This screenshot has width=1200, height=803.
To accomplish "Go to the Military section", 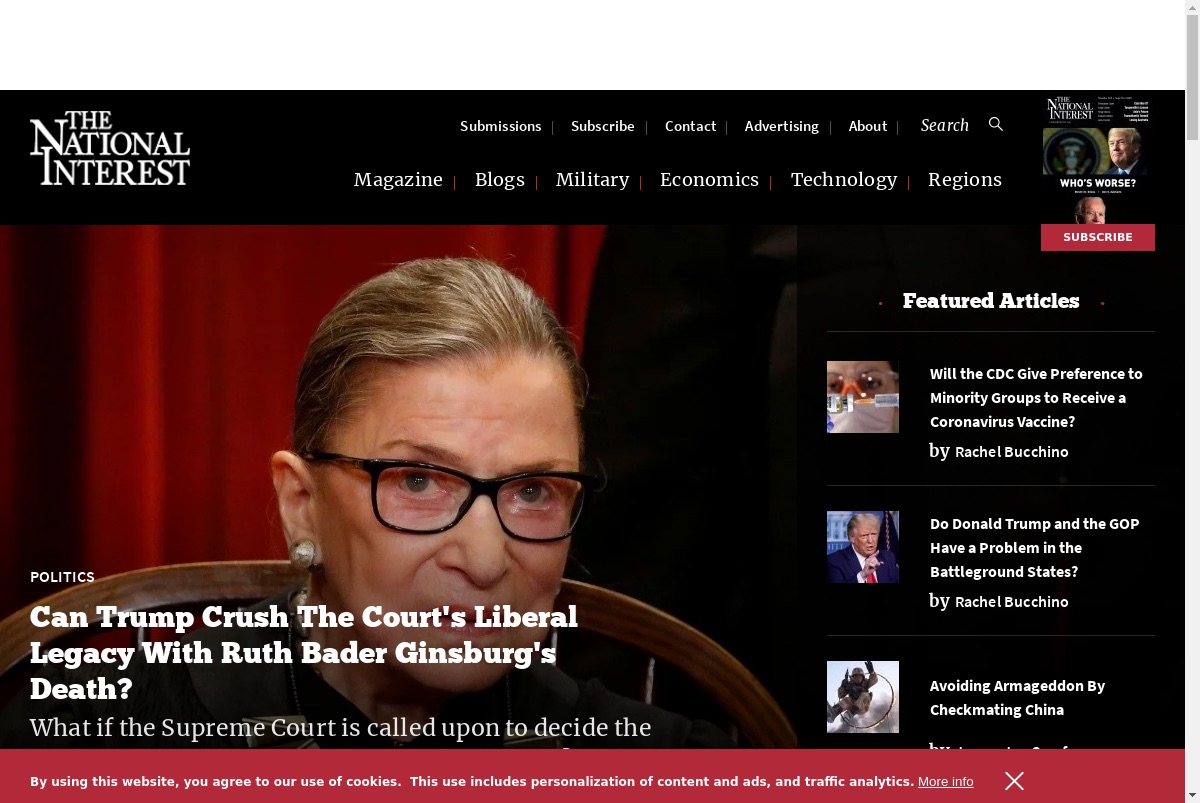I will point(592,180).
